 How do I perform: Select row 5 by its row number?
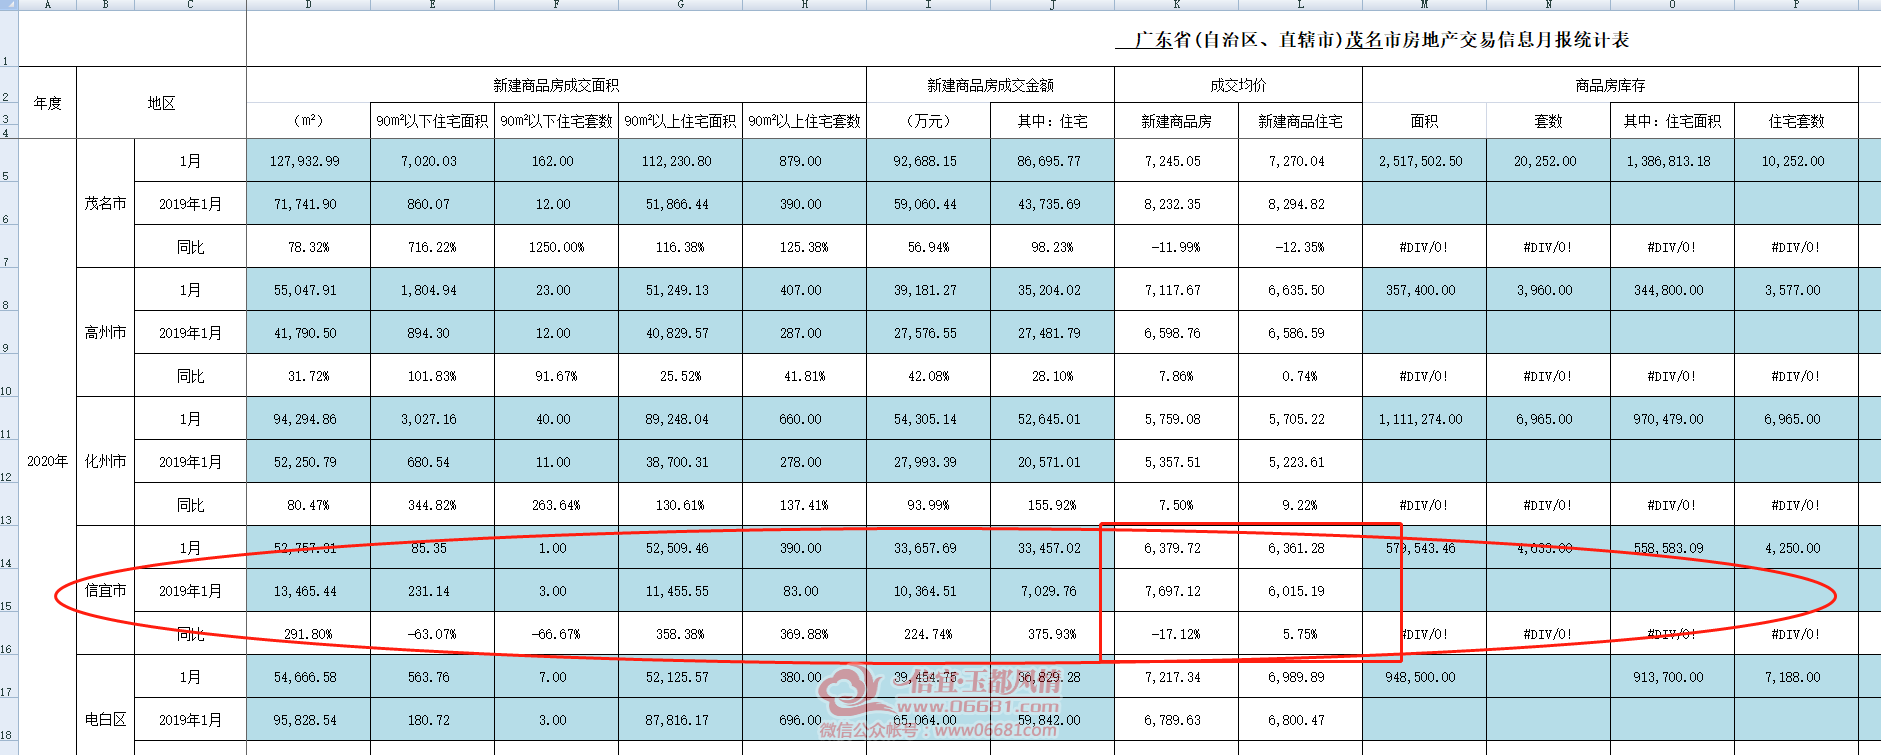(8, 160)
